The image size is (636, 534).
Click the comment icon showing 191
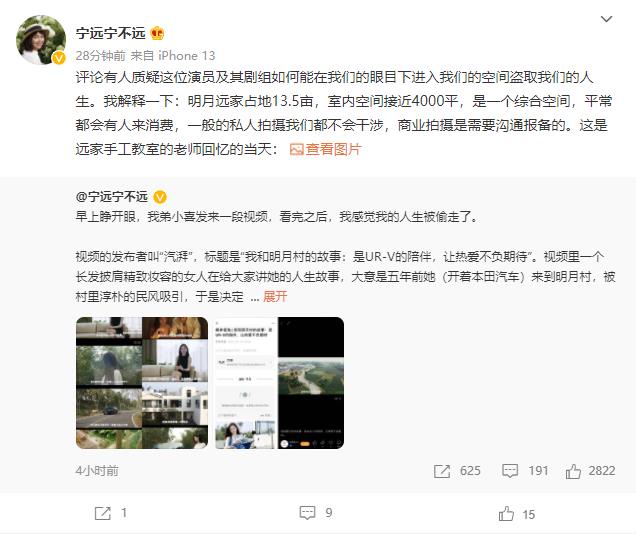[x=510, y=471]
